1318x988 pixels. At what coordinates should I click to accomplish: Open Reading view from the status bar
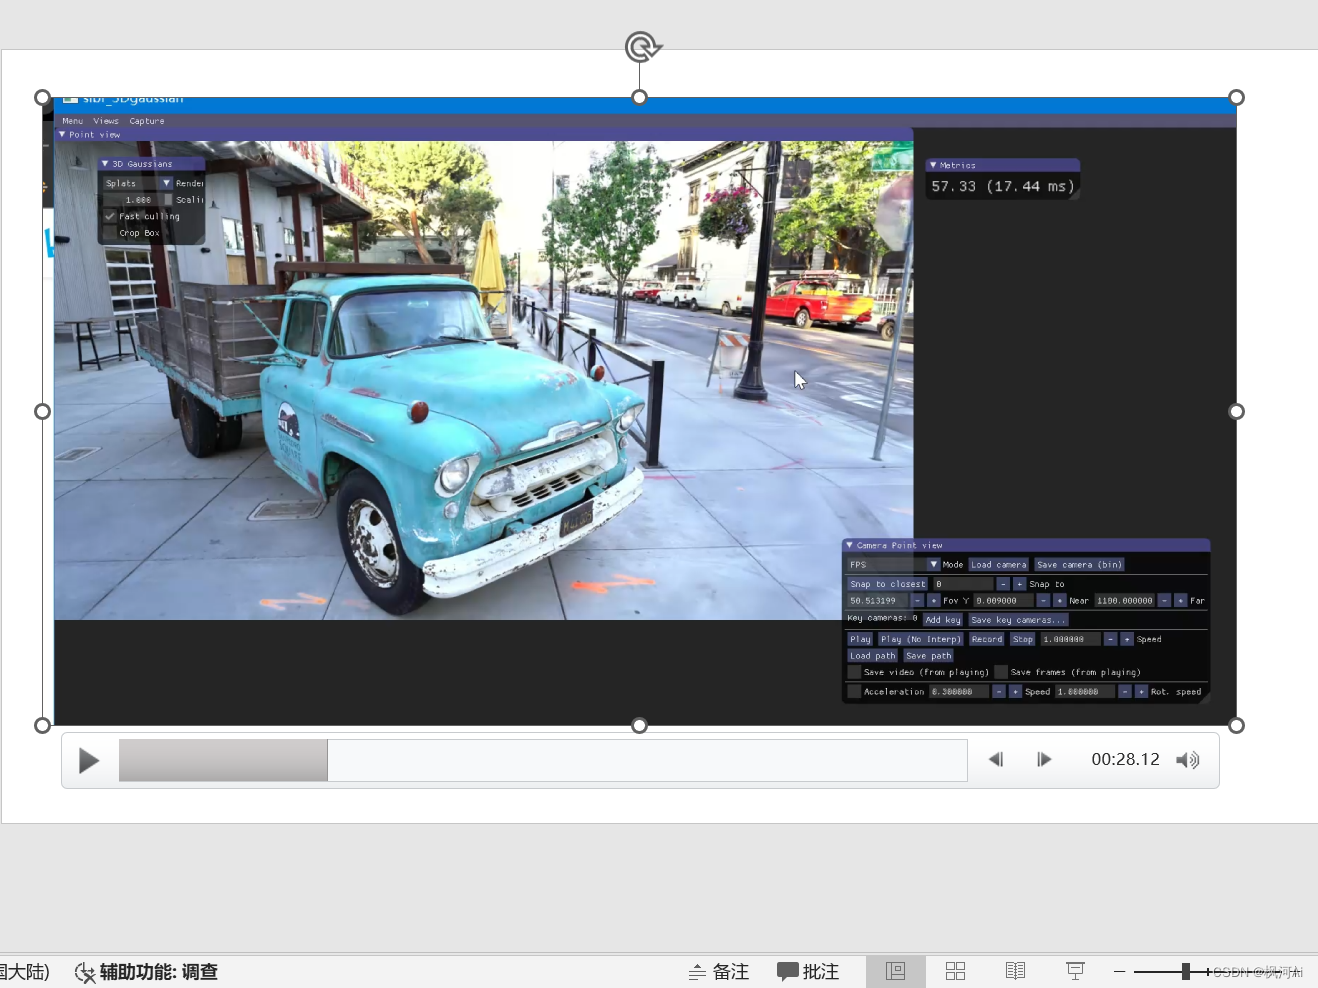[1015, 970]
